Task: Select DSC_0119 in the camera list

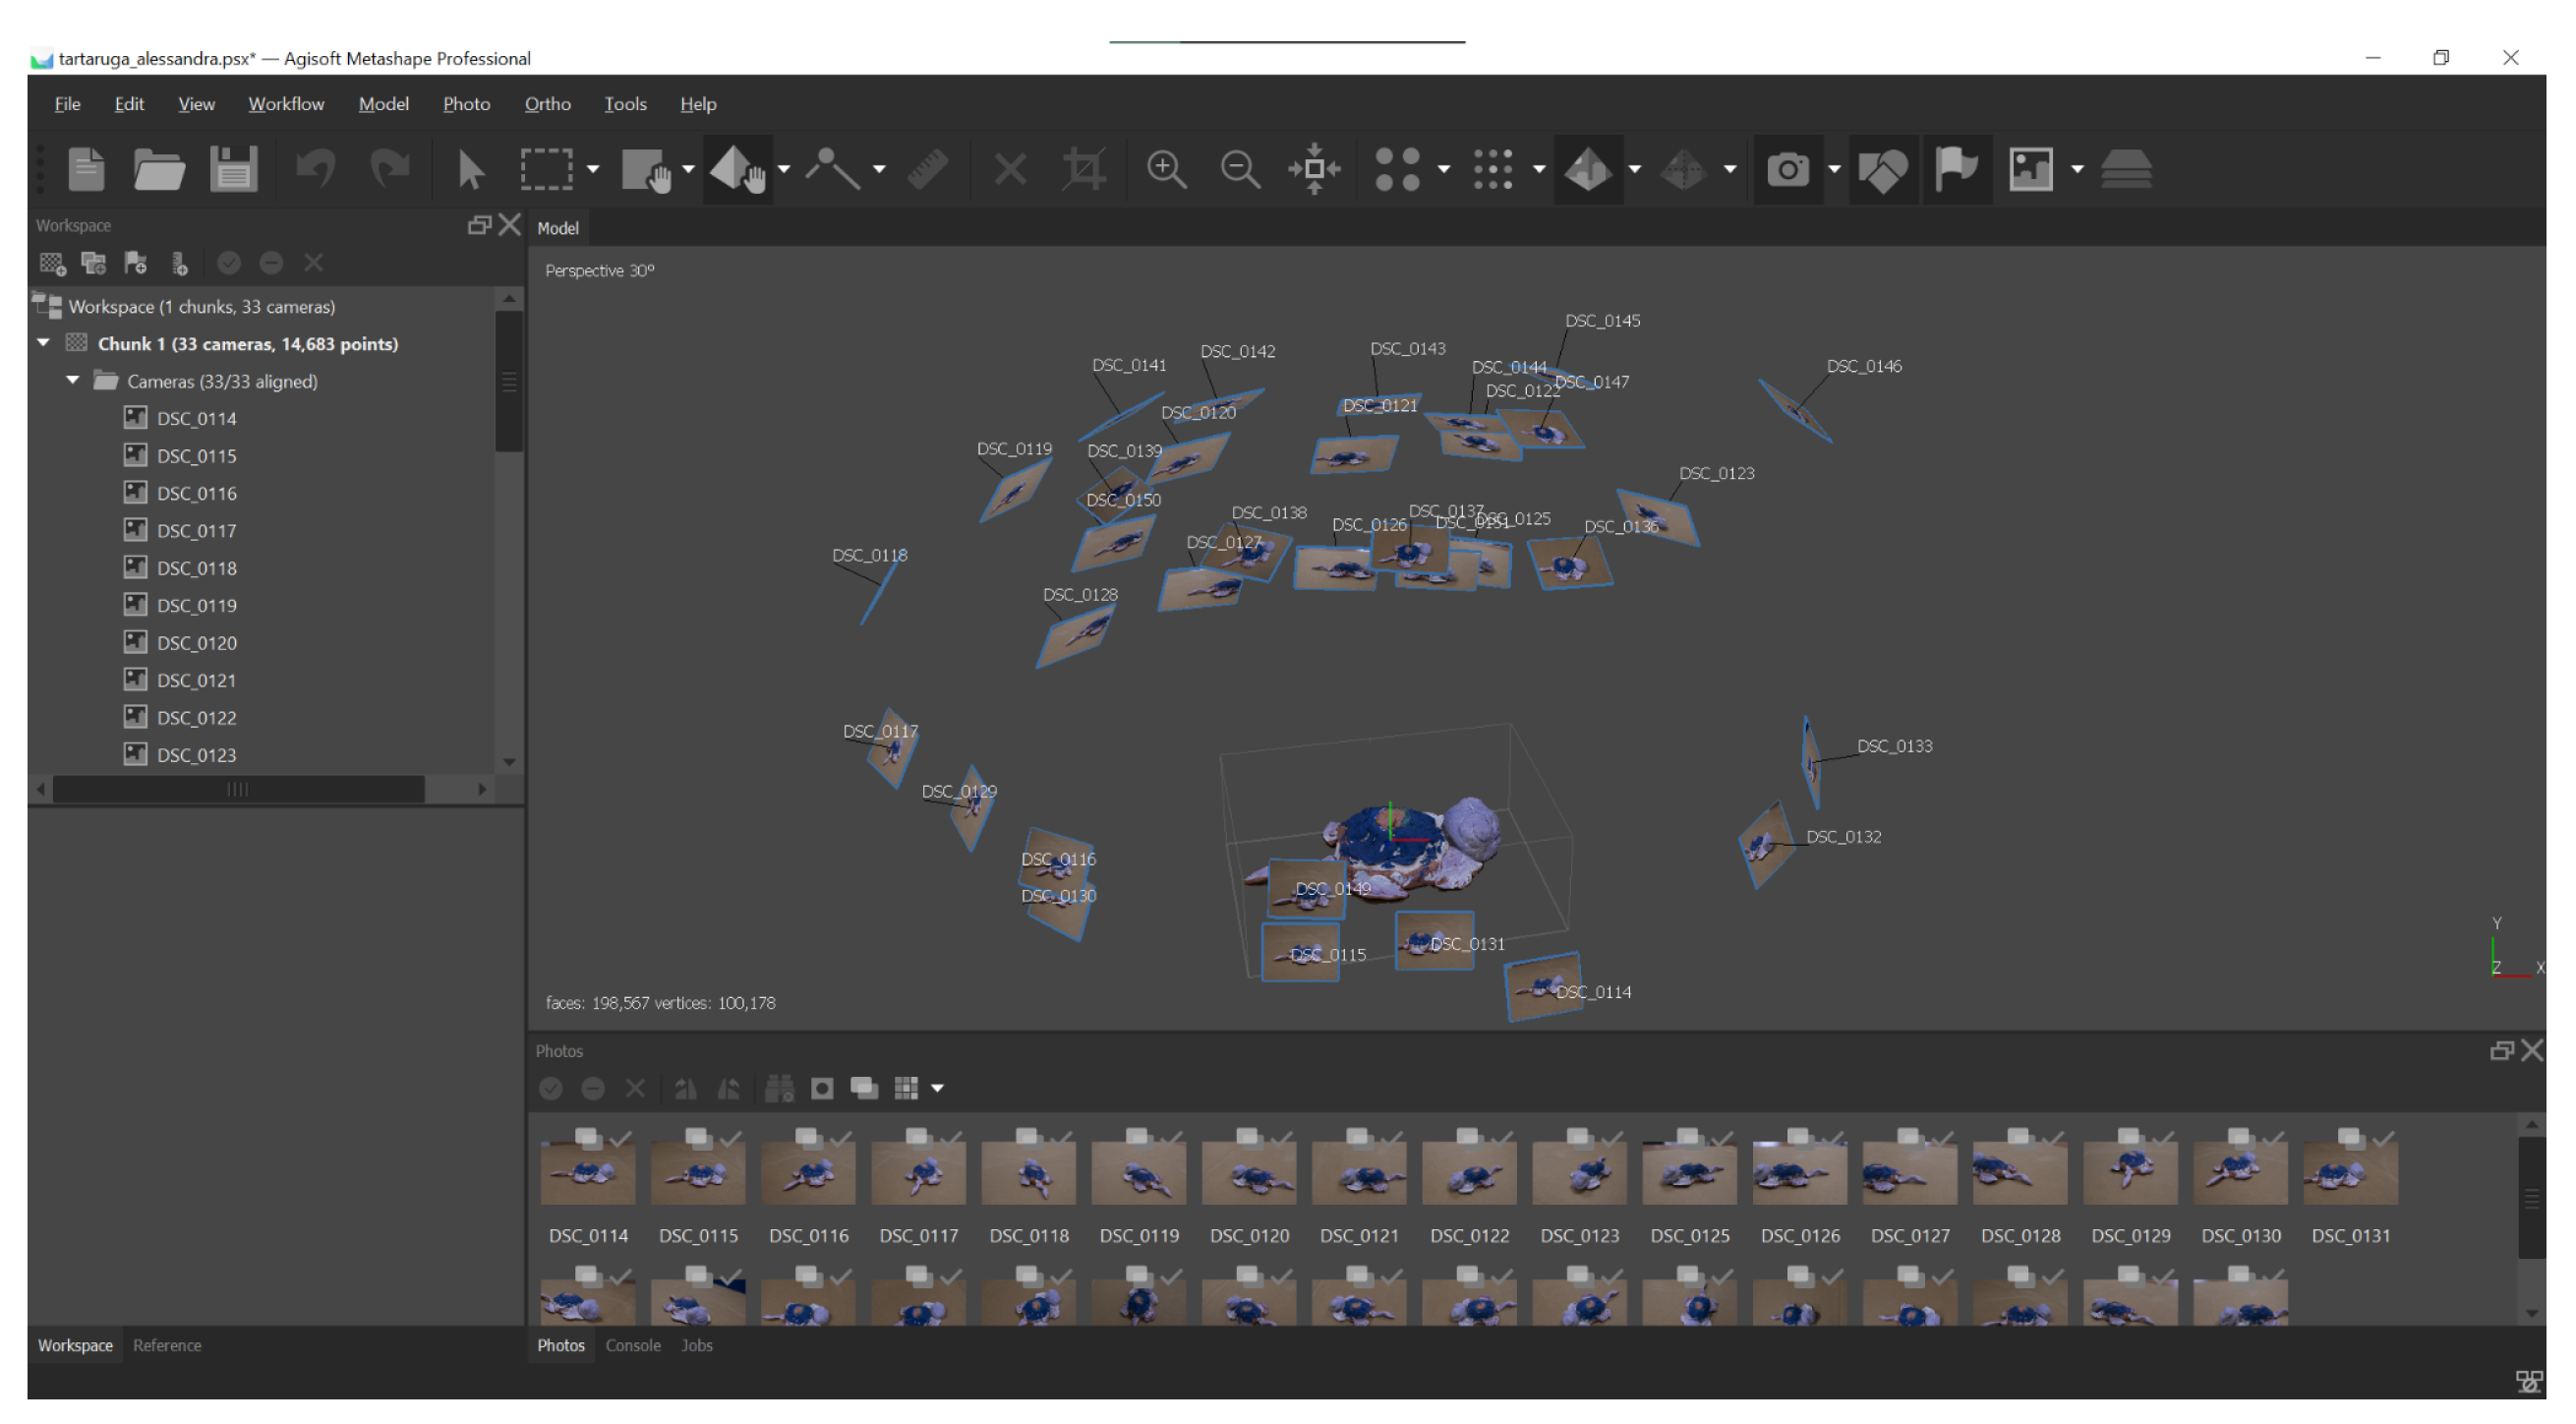Action: pyautogui.click(x=196, y=605)
